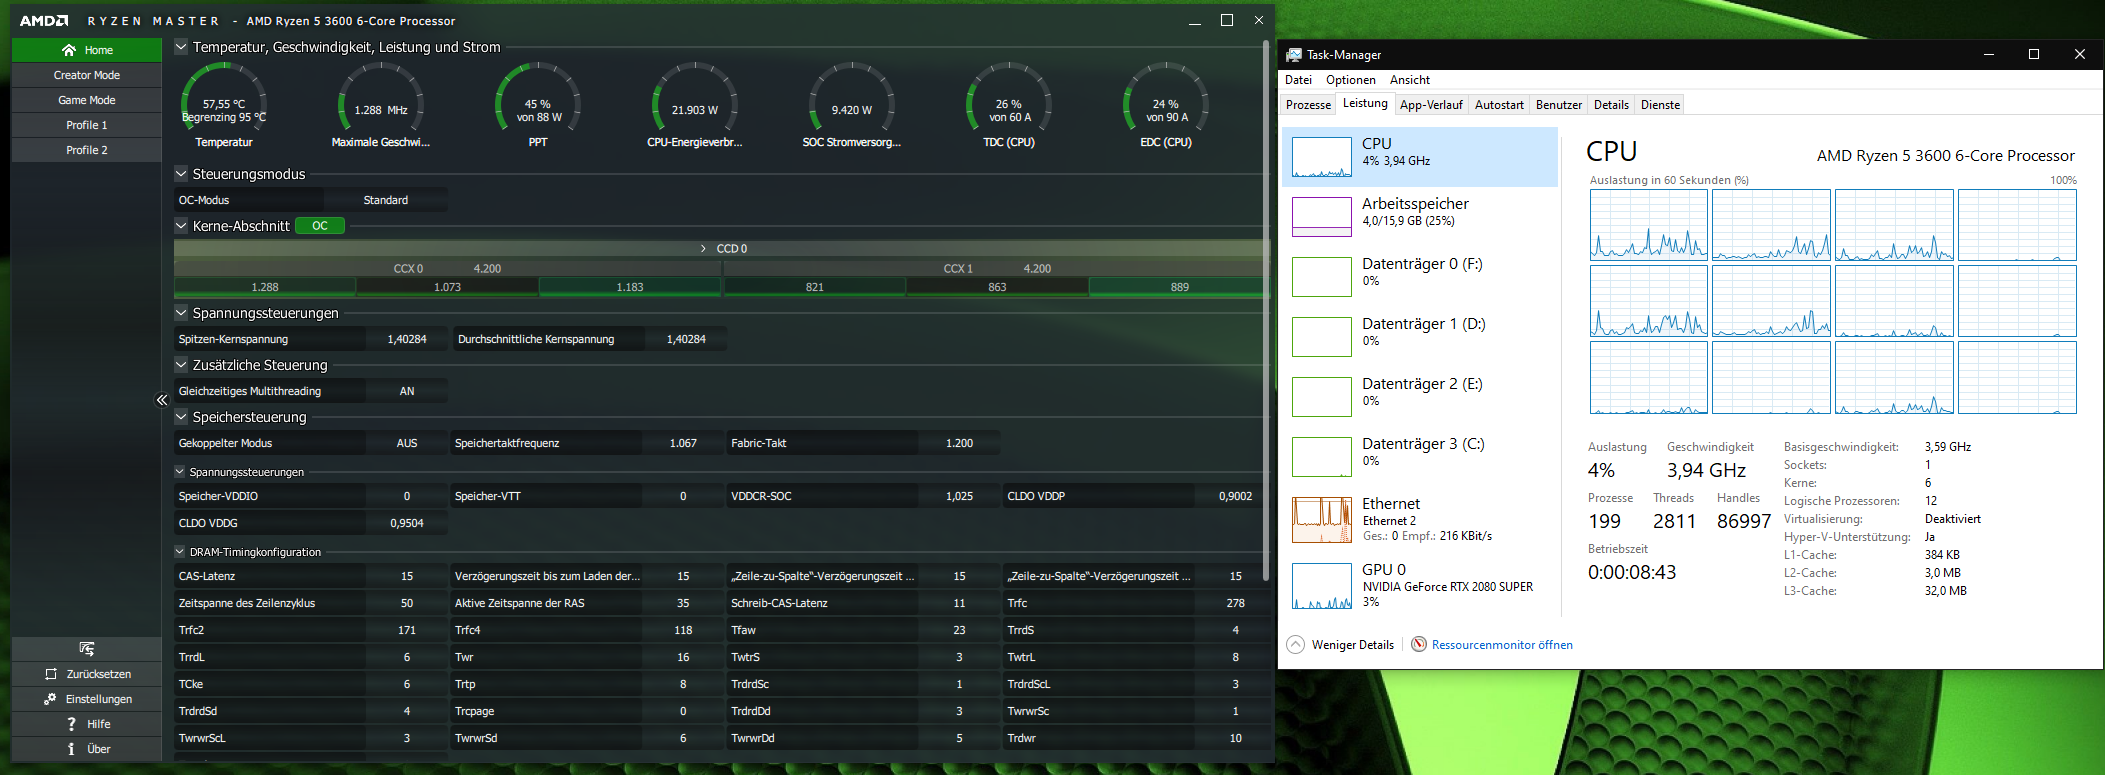
Task: Open the Über info entry
Action: coord(87,749)
